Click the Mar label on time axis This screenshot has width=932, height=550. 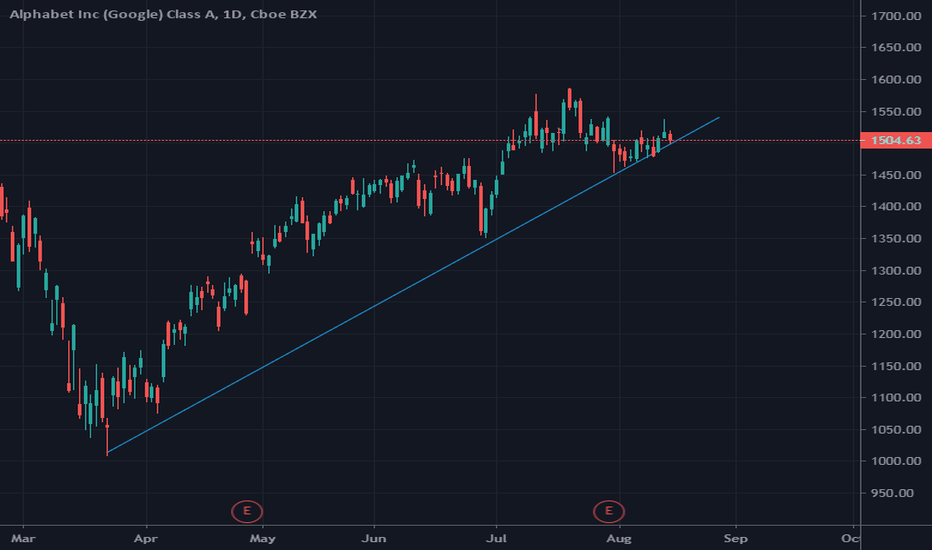pyautogui.click(x=23, y=539)
